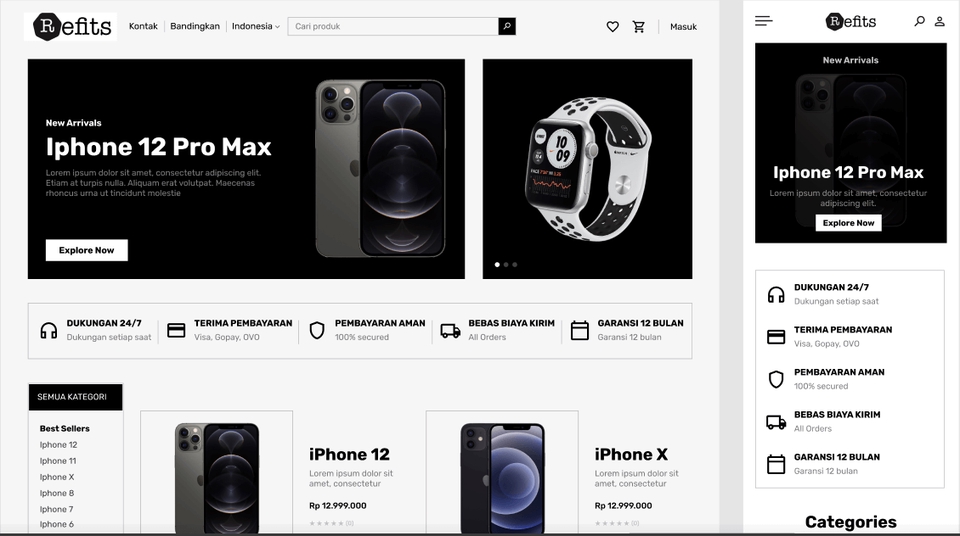Select the second carousel dot
The height and width of the screenshot is (536, 960).
pyautogui.click(x=506, y=265)
